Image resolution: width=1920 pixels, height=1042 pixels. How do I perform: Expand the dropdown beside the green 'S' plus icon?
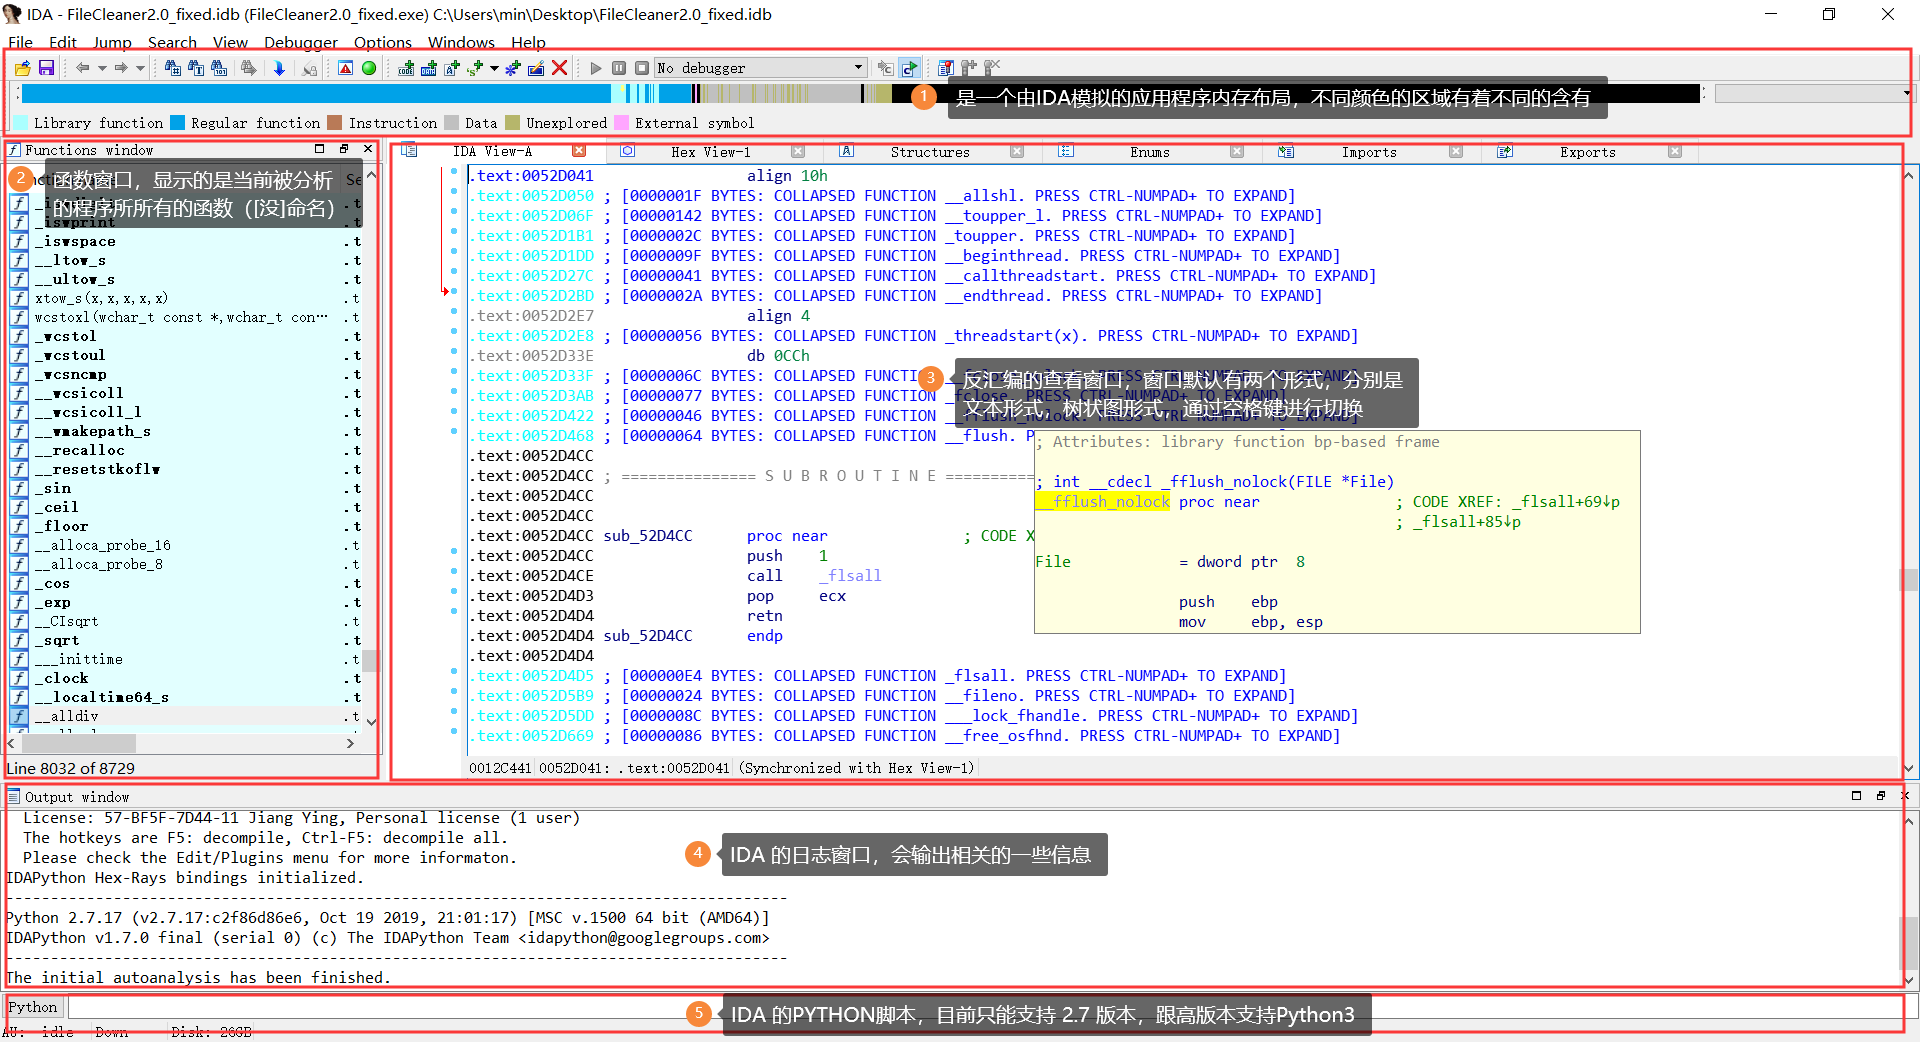click(494, 68)
